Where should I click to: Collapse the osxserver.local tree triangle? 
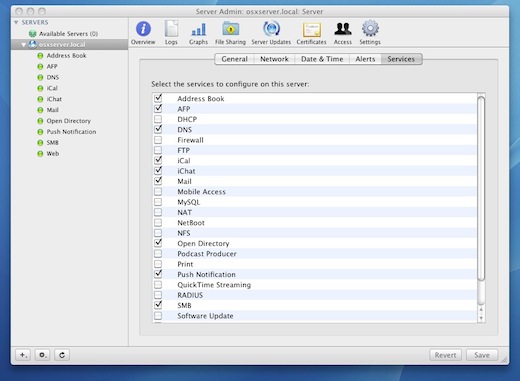tap(23, 45)
